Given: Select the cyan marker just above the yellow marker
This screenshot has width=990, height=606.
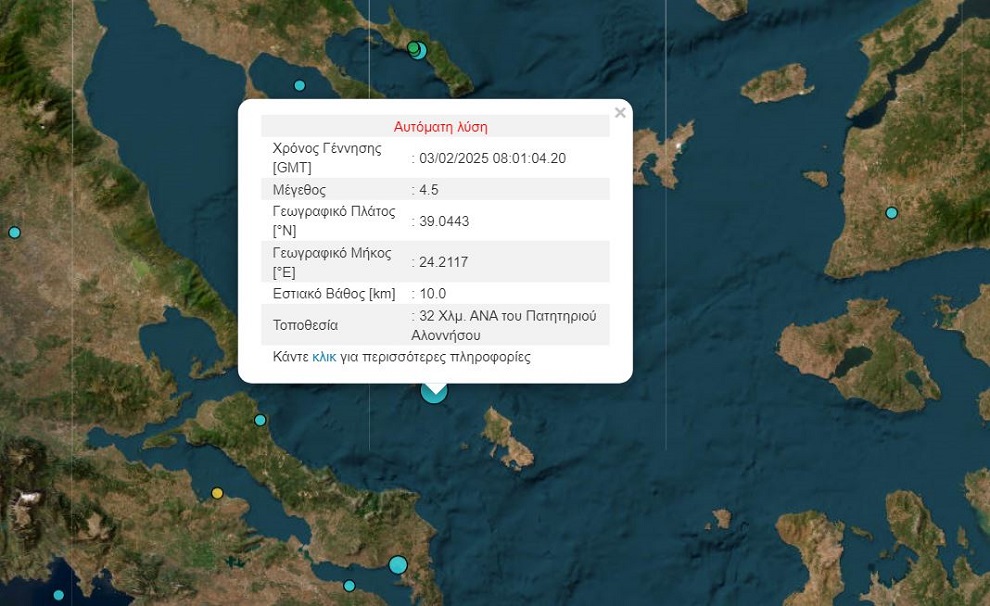Looking at the screenshot, I should (260, 420).
